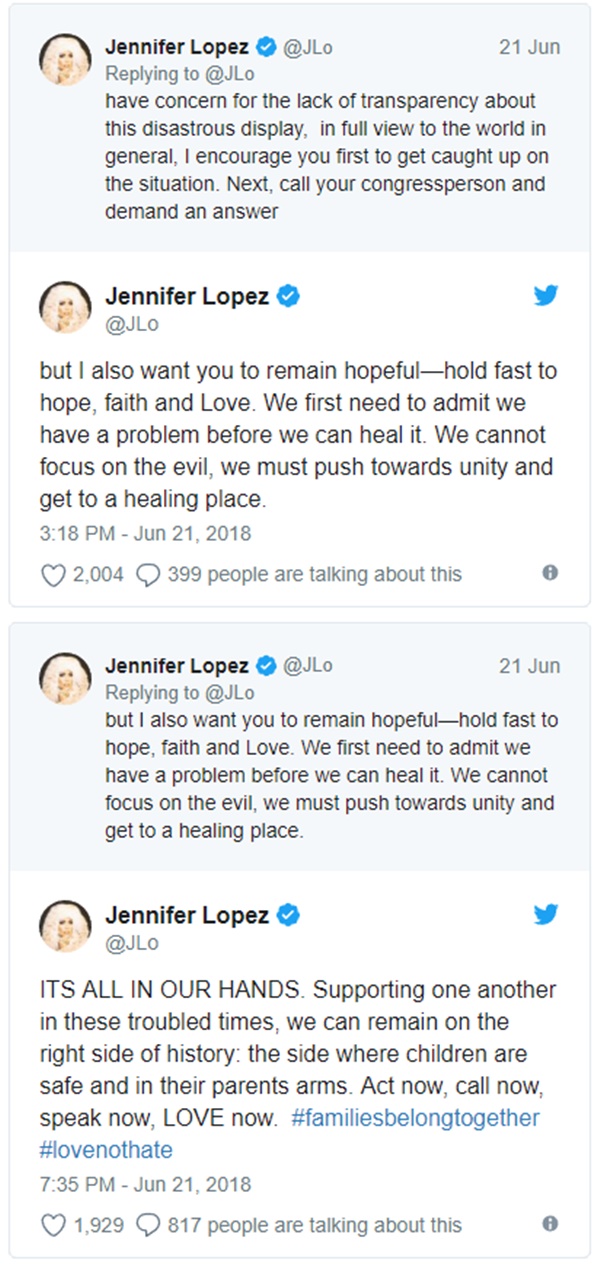This screenshot has height=1266, width=600.
Task: Click the @JLo handle under first main tweet name
Action: pyautogui.click(x=132, y=324)
